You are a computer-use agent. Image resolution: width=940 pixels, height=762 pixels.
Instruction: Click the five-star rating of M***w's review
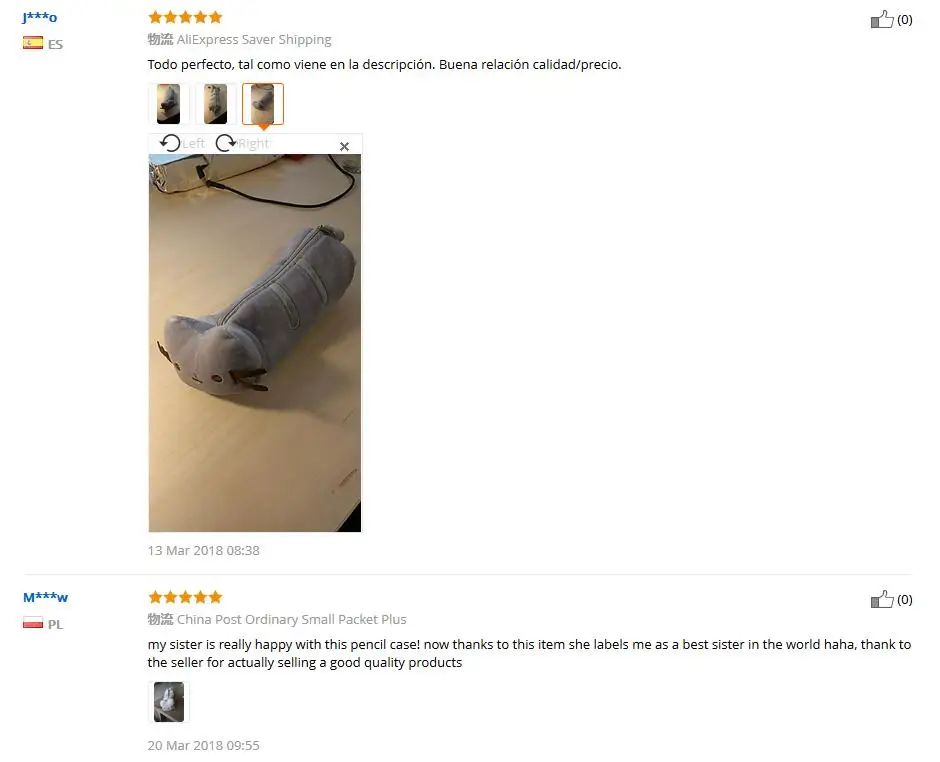[185, 597]
